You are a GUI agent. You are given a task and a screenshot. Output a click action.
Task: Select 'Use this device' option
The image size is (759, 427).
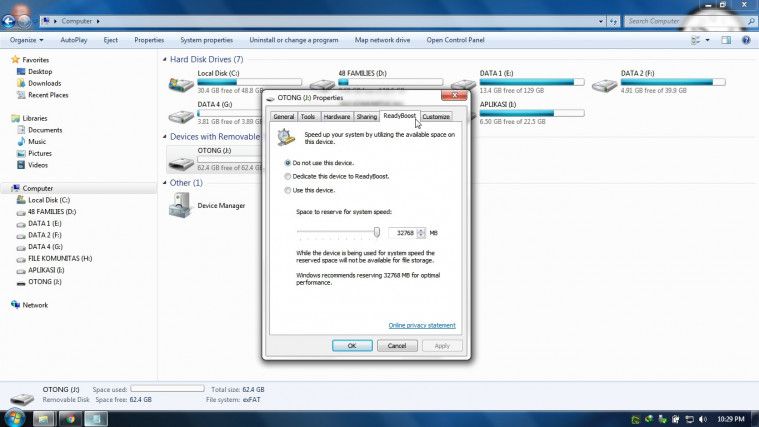coord(288,190)
